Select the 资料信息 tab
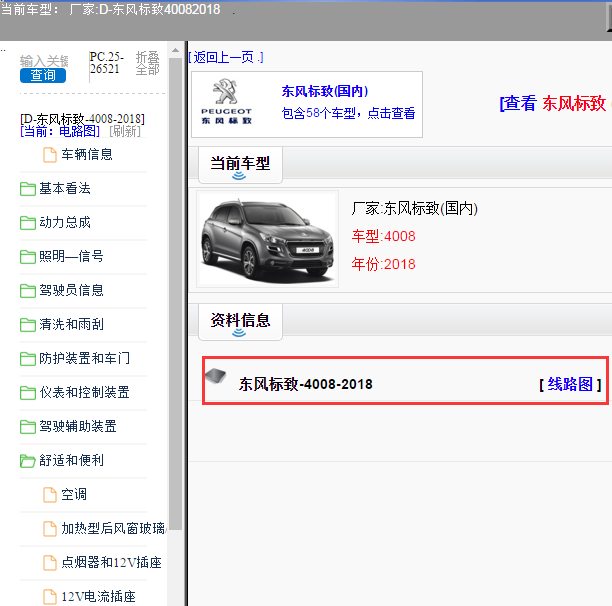612x606 pixels. click(x=240, y=322)
